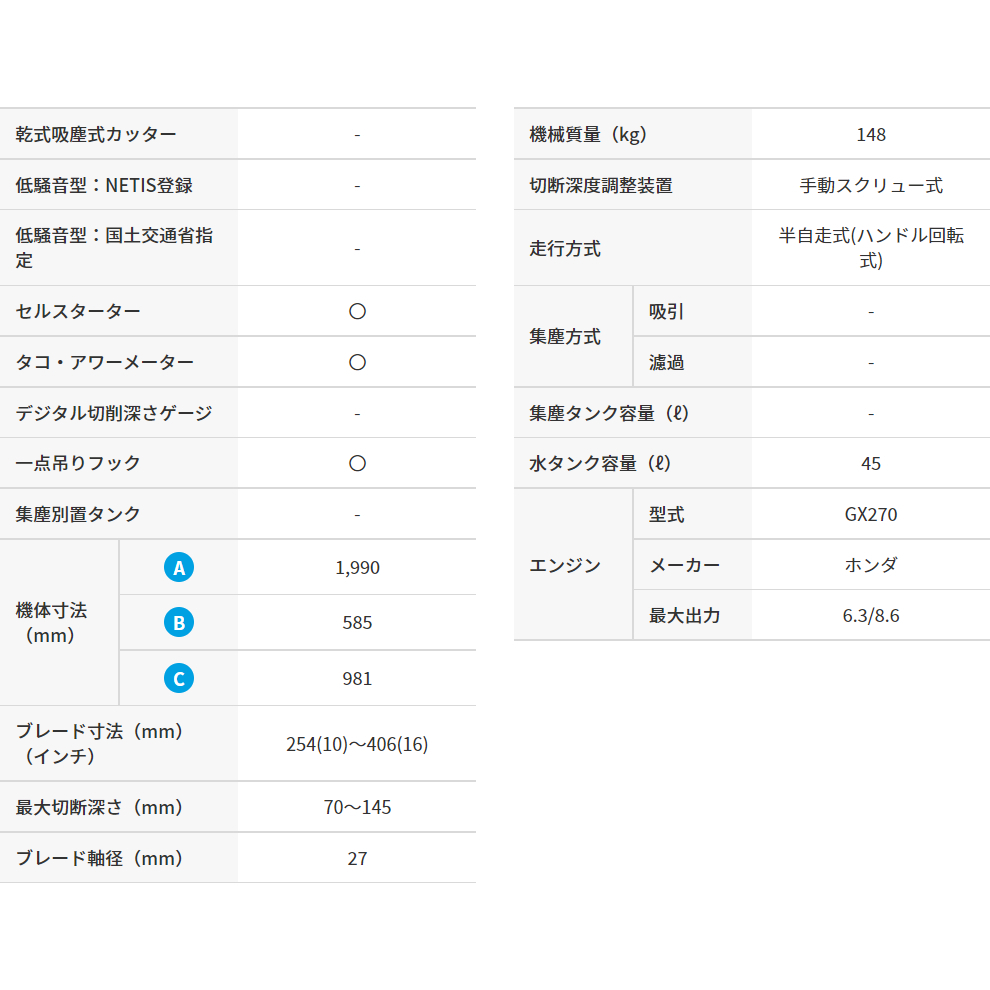Select the 型式 sub-label
990x990 pixels.
coord(667,515)
